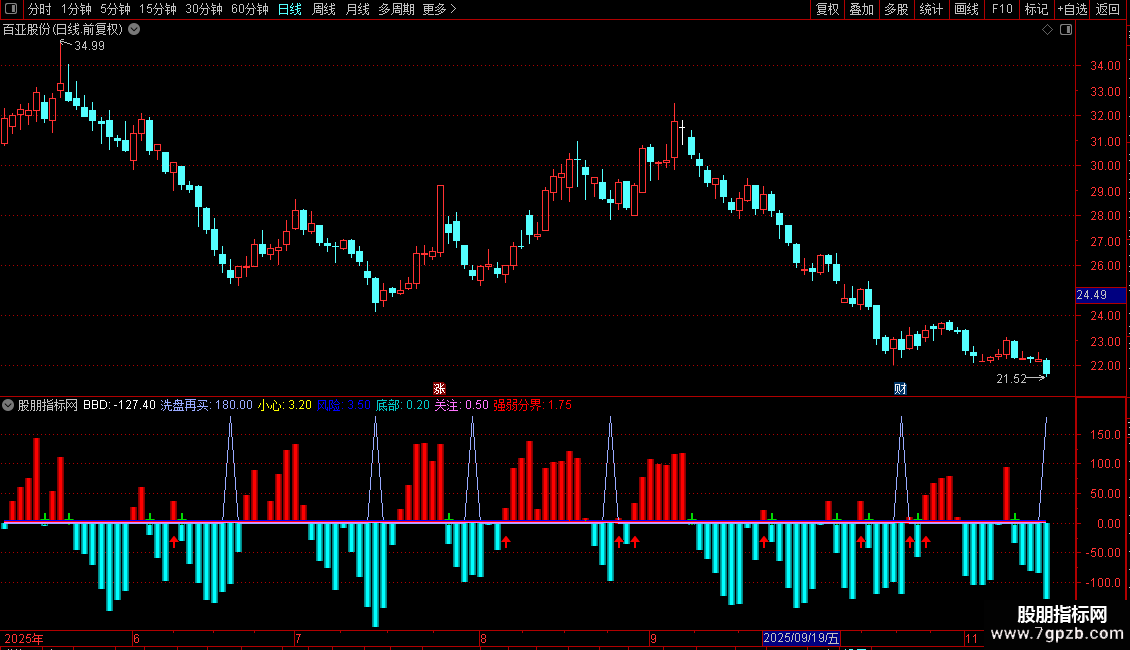Viewport: 1130px width, 650px height.
Task: Select the 5分钟 period tab
Action: tap(115, 9)
